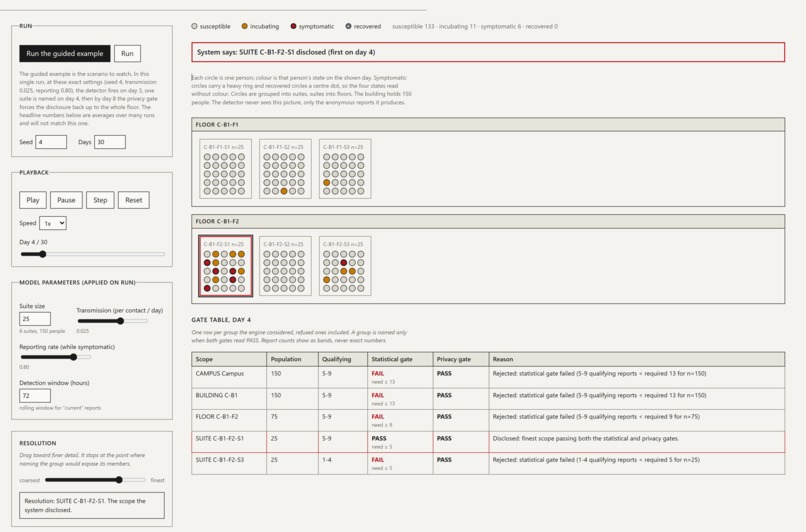Click the symptomatic person in suite C-B1-F2-S3
Viewport: 806px width, 532px height.
tap(343, 263)
